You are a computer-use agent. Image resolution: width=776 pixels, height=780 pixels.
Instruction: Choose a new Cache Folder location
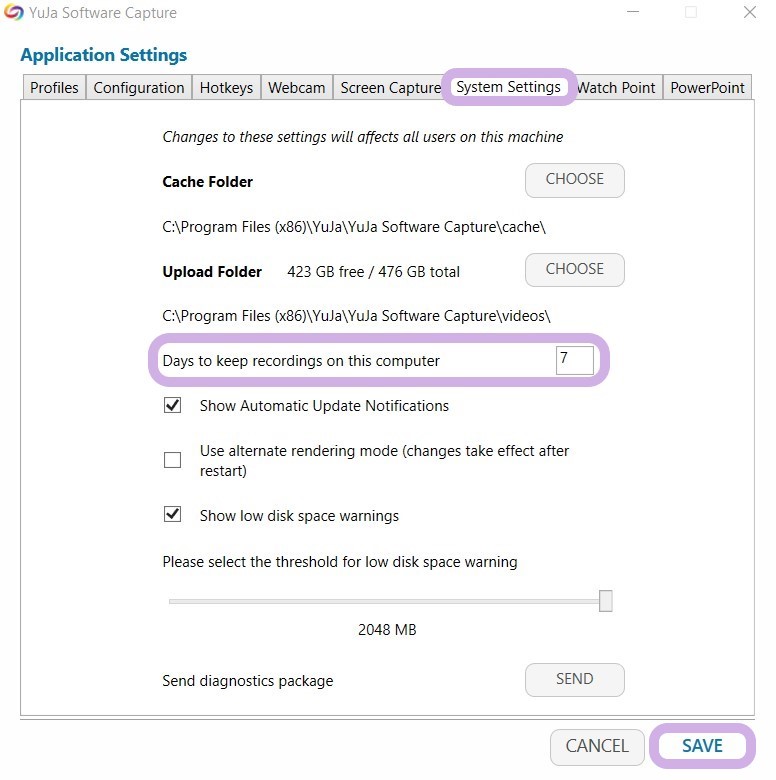coord(574,180)
